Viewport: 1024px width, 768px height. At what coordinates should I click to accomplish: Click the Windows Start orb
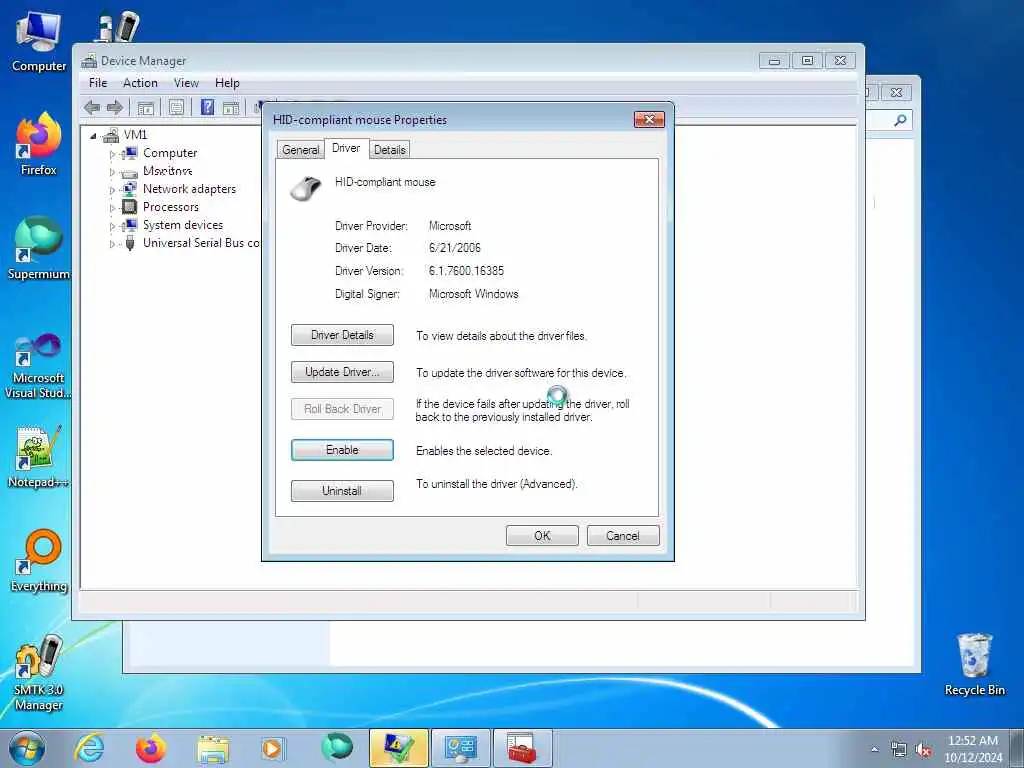click(x=27, y=748)
